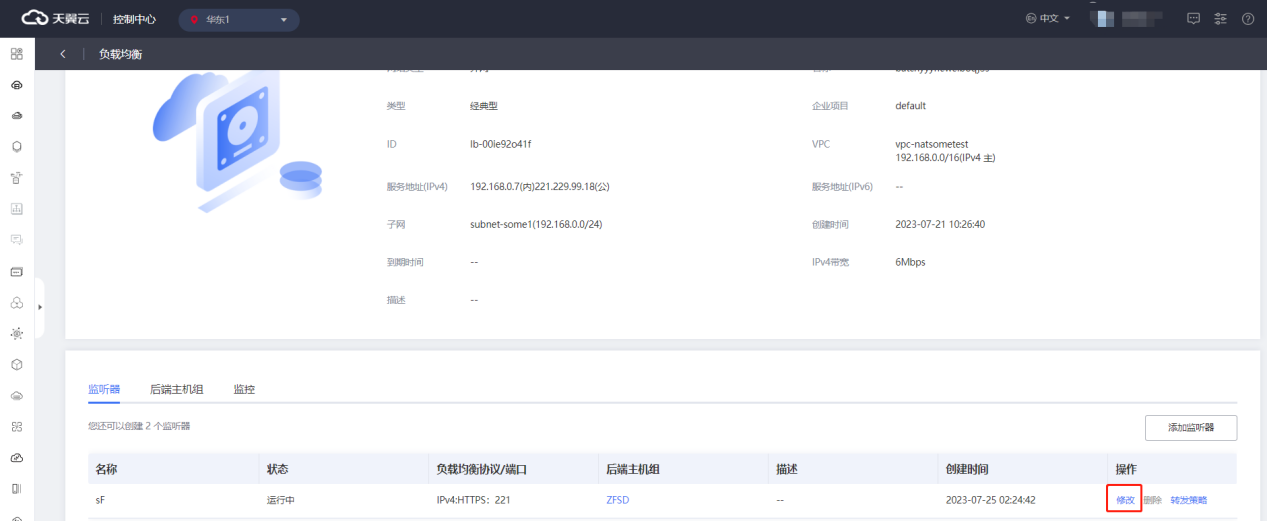Viewport: 1267px width, 521px height.
Task: Click the bar chart icon in sidebar
Action: click(17, 209)
